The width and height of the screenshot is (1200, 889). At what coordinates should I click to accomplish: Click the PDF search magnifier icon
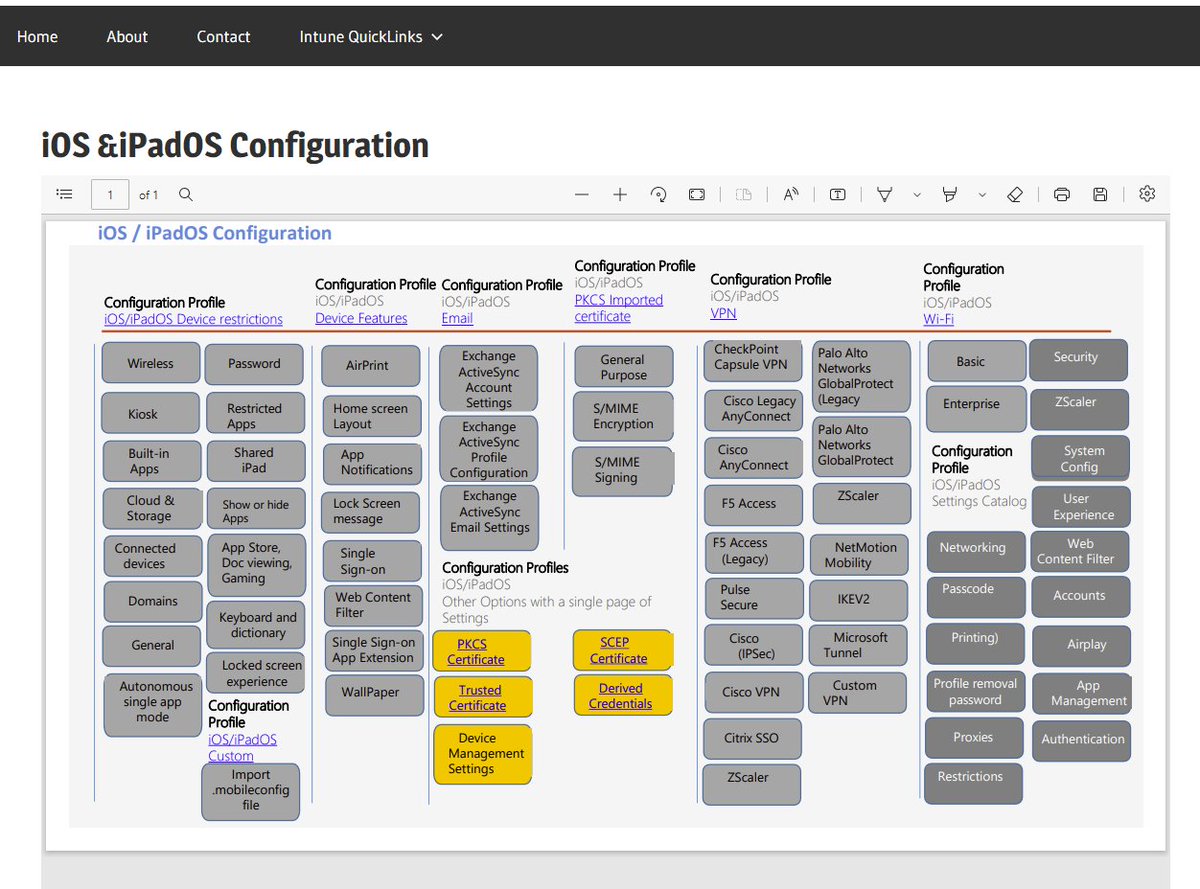point(185,195)
